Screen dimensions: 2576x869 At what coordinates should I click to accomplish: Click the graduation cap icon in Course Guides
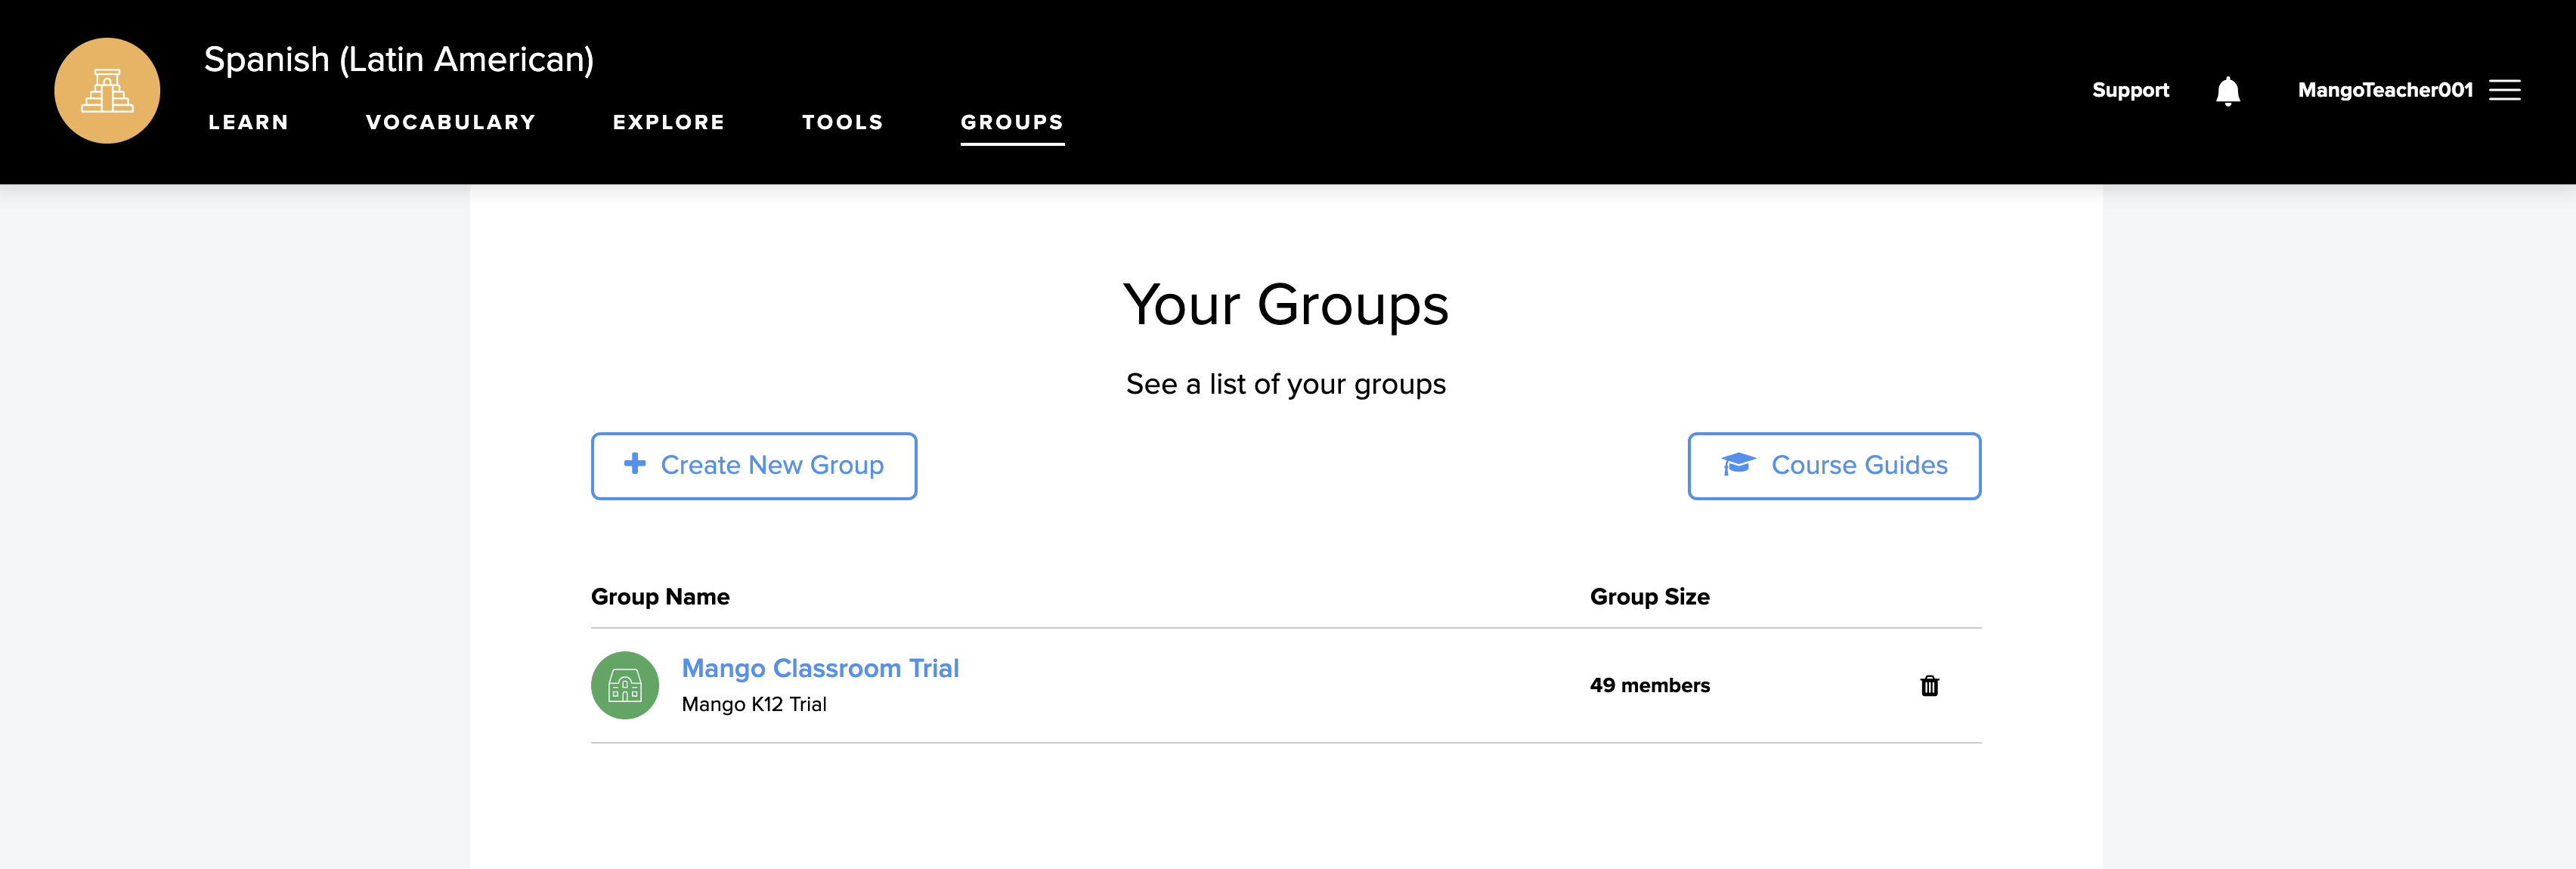point(1738,464)
